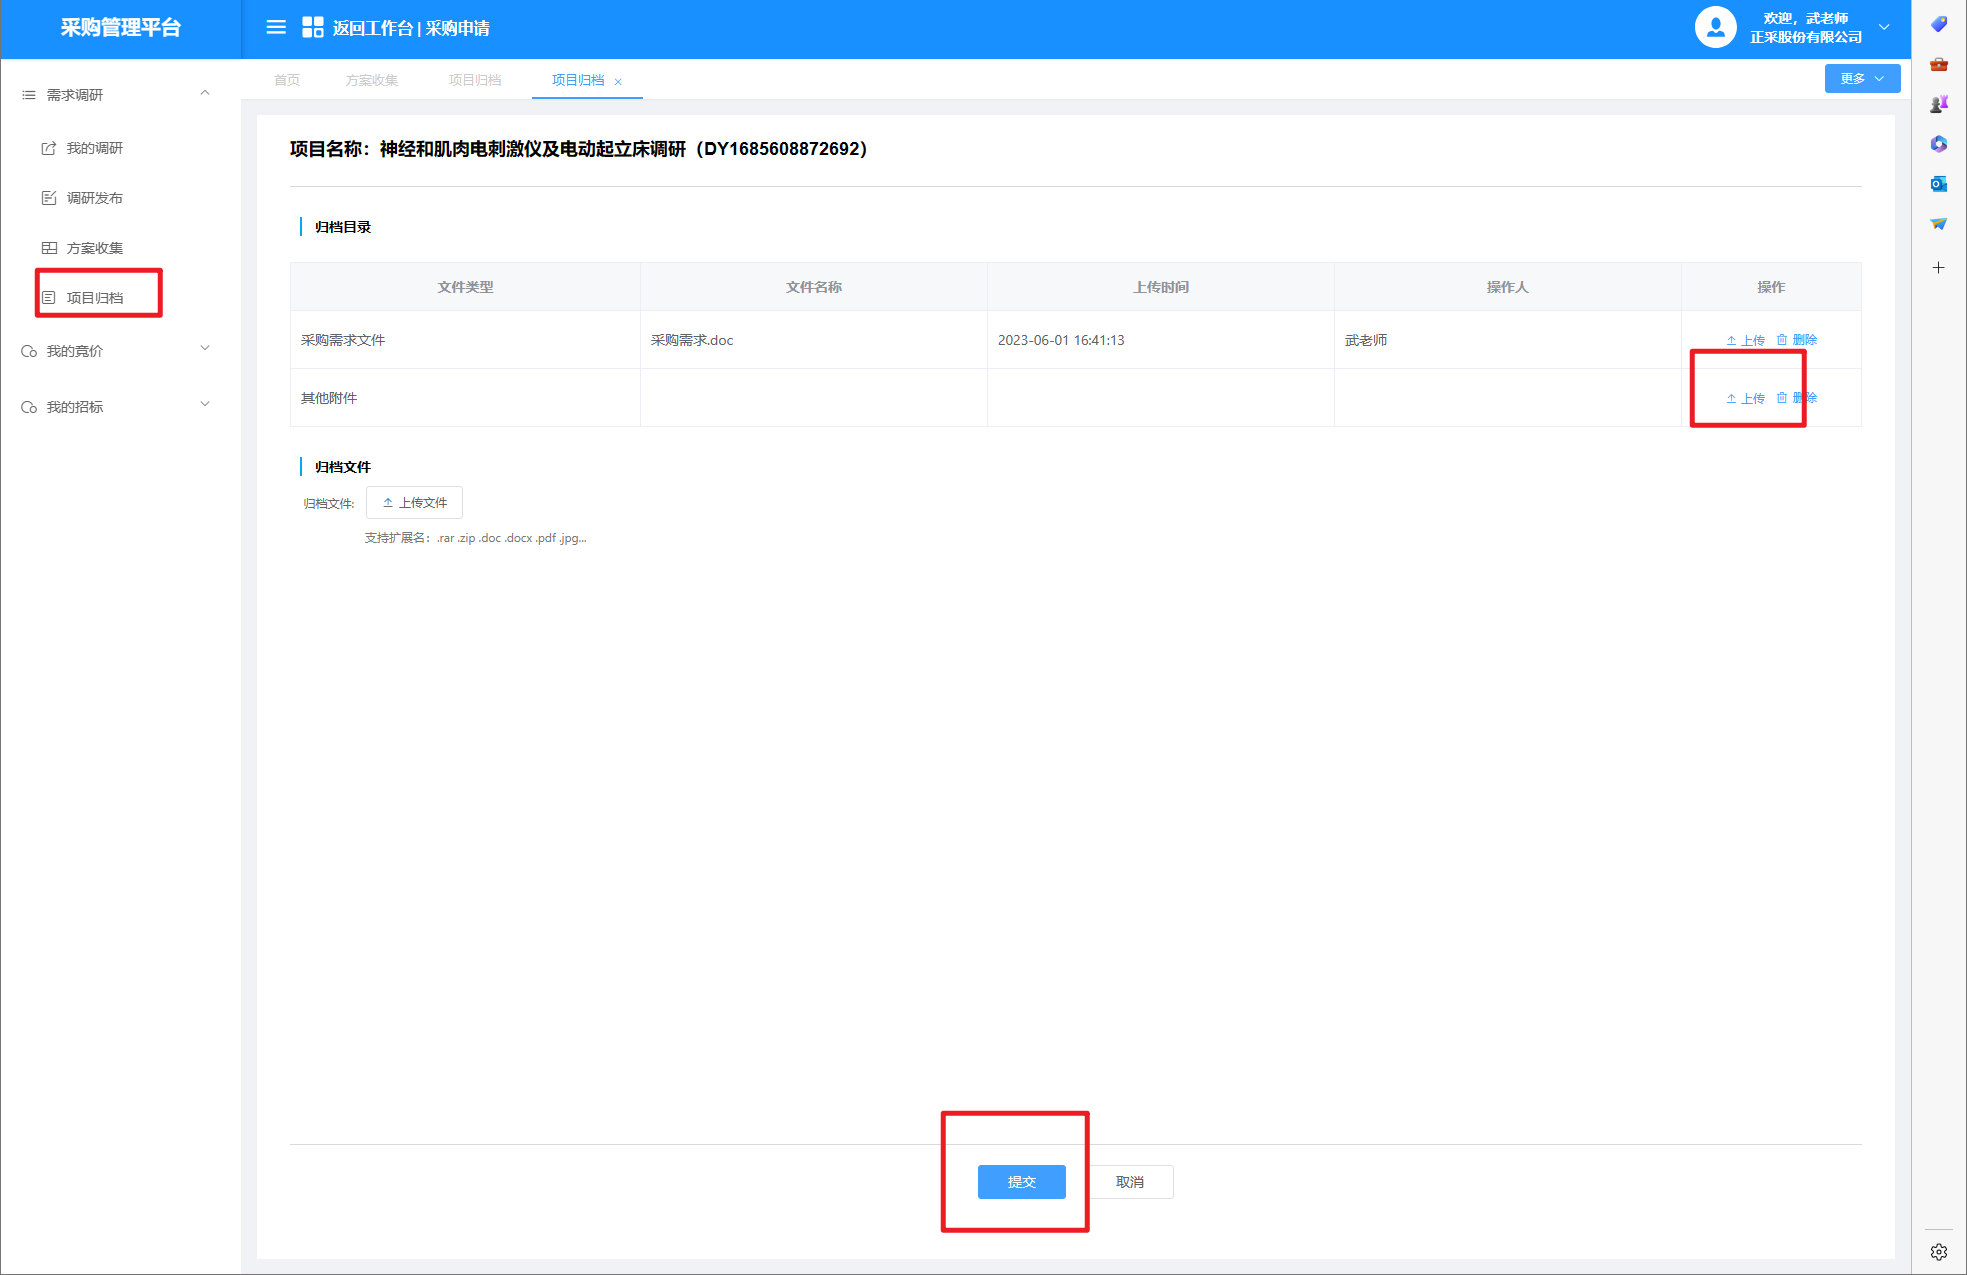Switch to the 方案收集 tab
1967x1275 pixels.
tap(372, 80)
